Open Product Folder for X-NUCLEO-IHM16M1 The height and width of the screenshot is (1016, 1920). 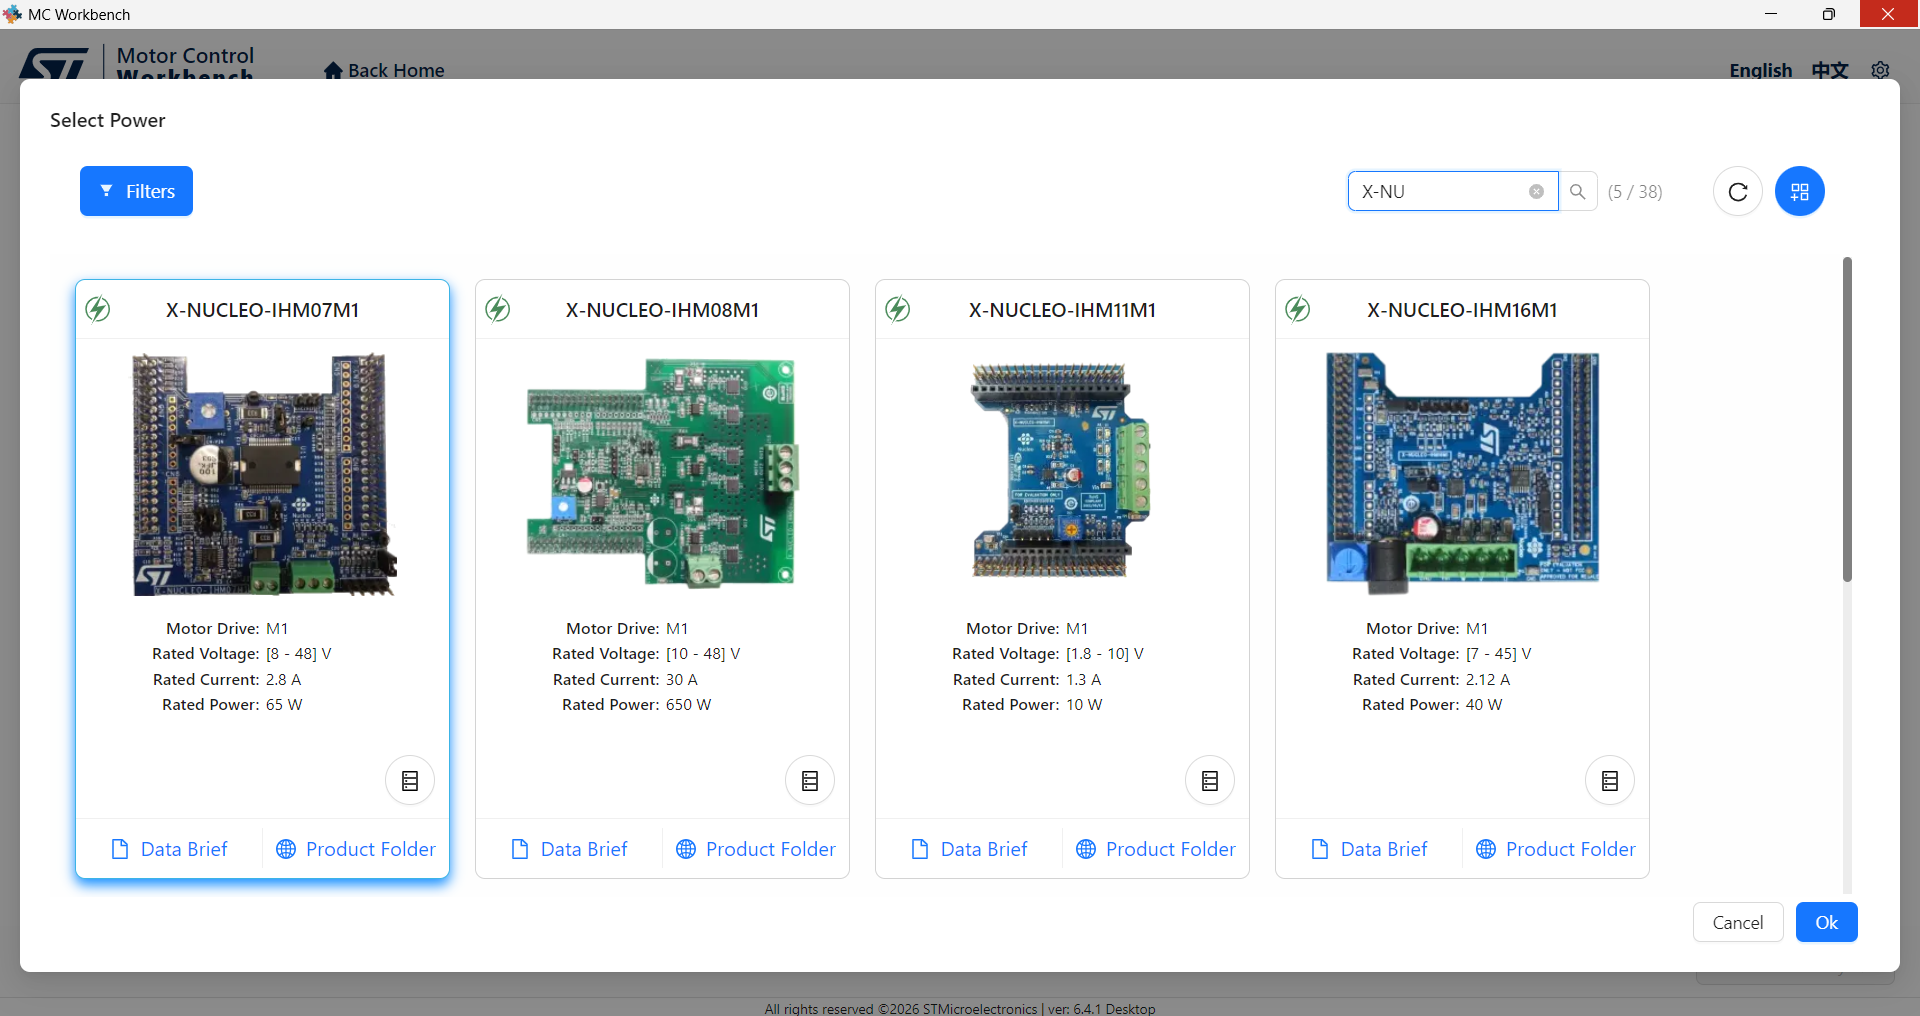(1556, 849)
